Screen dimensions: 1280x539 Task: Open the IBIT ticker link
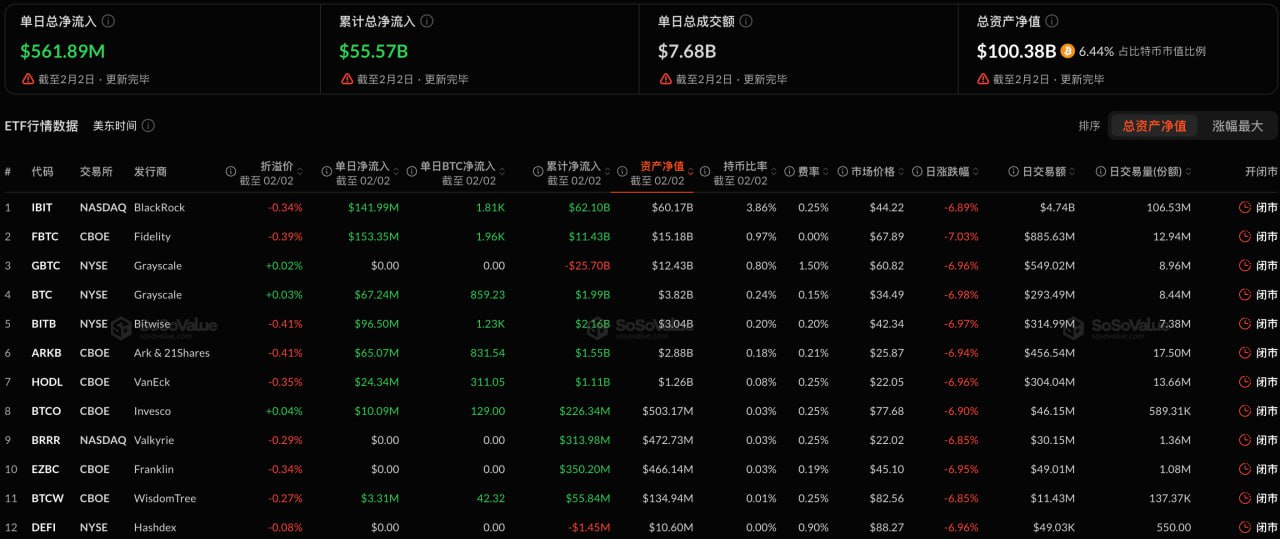pos(42,208)
